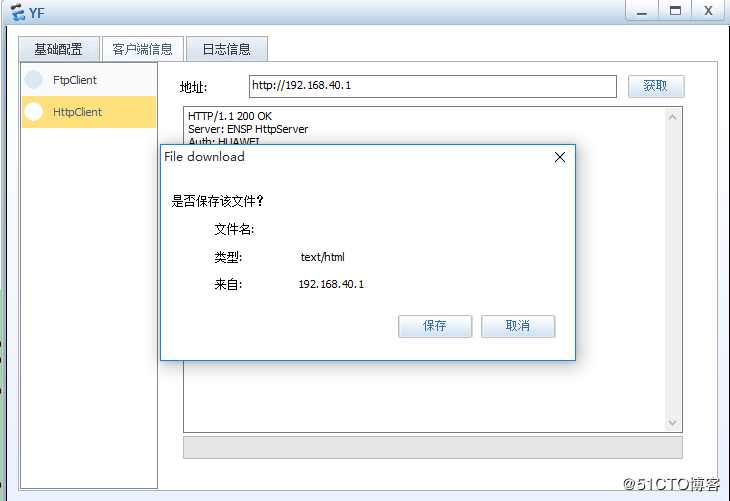The width and height of the screenshot is (730, 501).
Task: Click the HTTP/1.1 200 OK response line
Action: [230, 116]
